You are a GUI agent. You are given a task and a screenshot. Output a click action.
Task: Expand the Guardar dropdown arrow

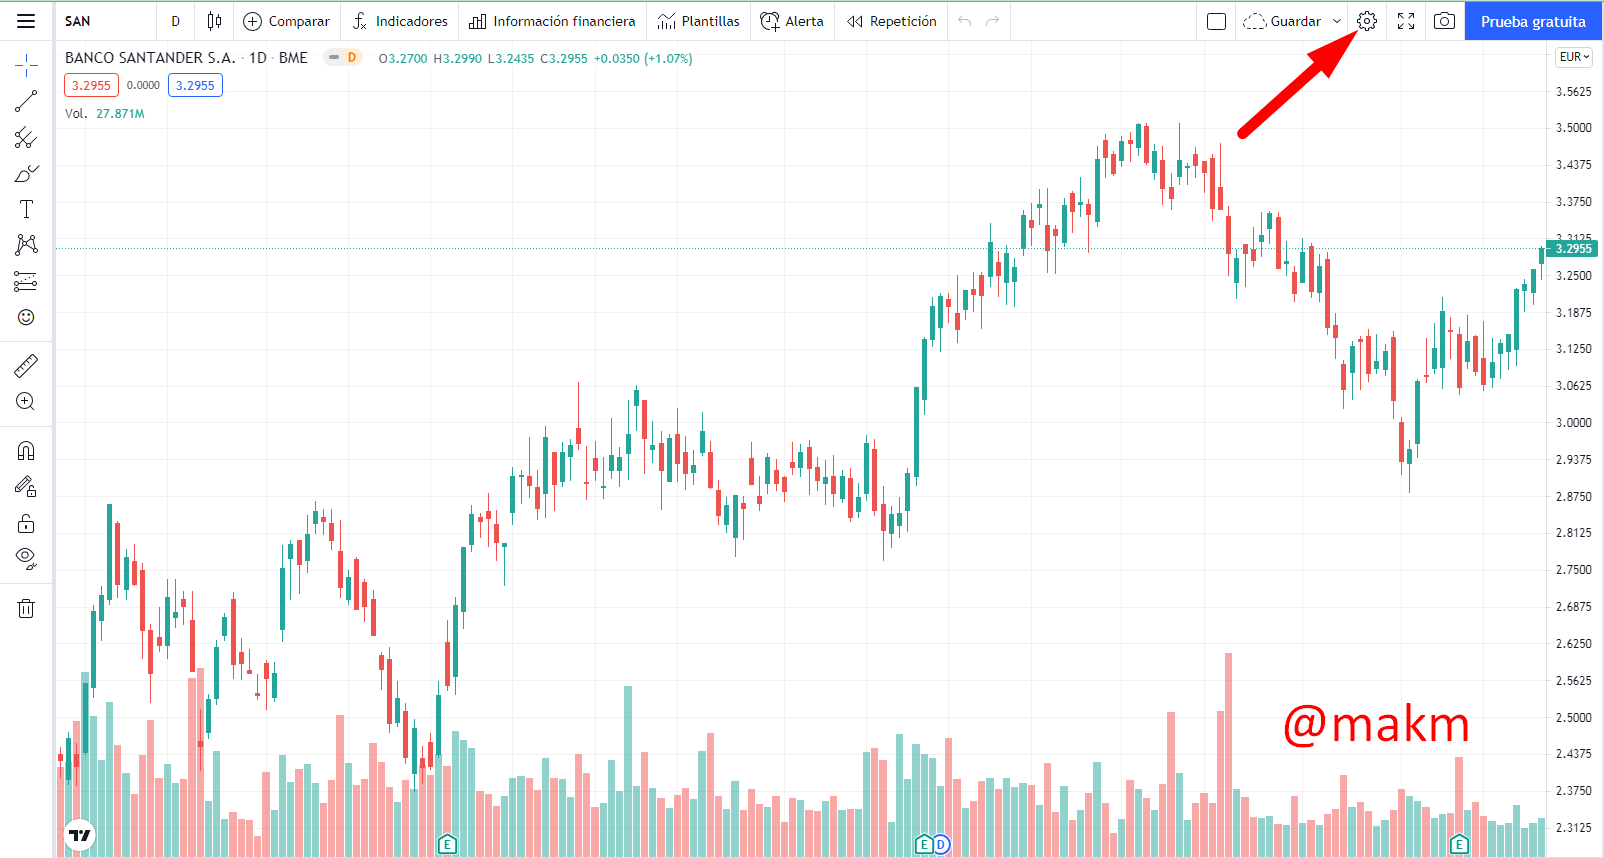(x=1337, y=21)
